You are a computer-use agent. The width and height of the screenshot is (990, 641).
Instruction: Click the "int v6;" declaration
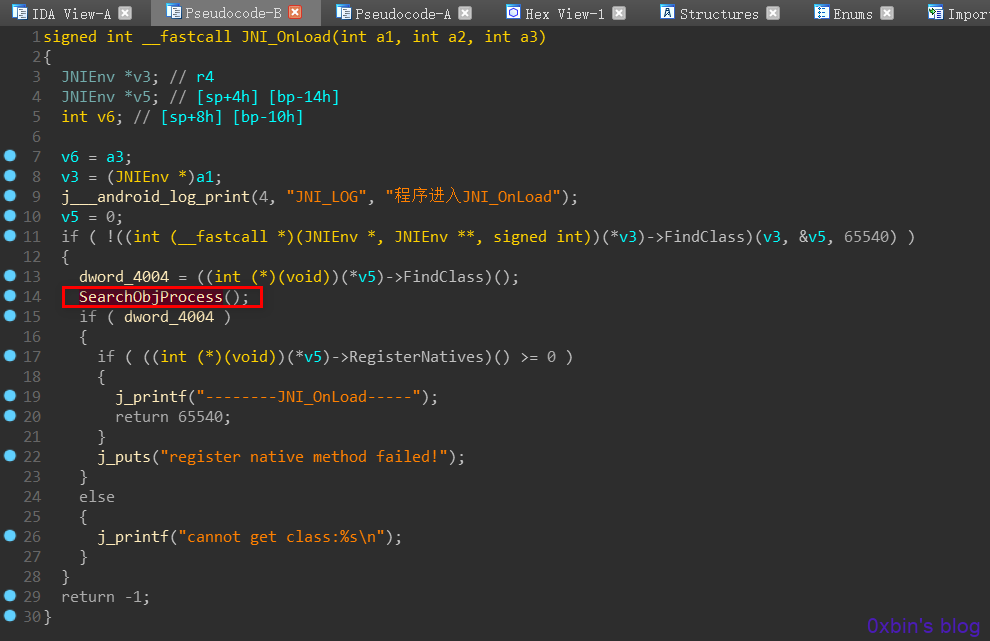pyautogui.click(x=92, y=117)
